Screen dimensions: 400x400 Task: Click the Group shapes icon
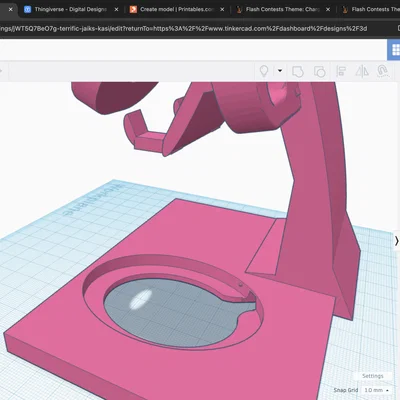click(x=298, y=71)
